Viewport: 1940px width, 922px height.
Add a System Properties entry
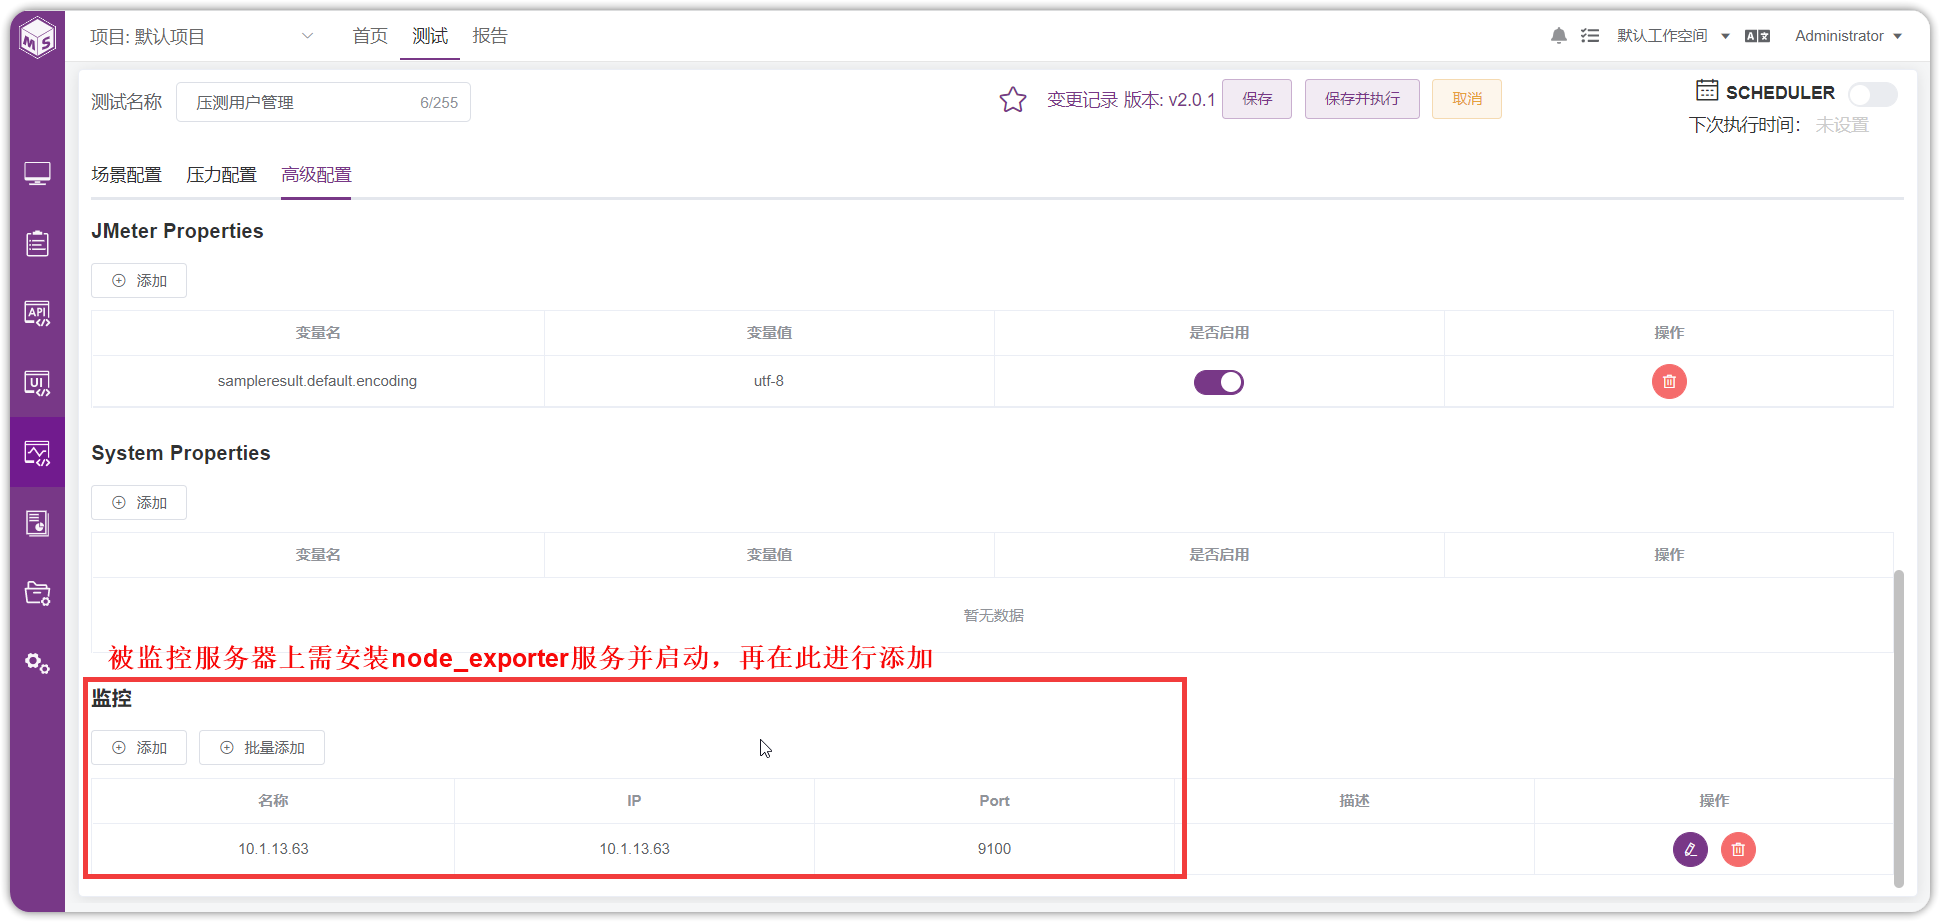(139, 503)
